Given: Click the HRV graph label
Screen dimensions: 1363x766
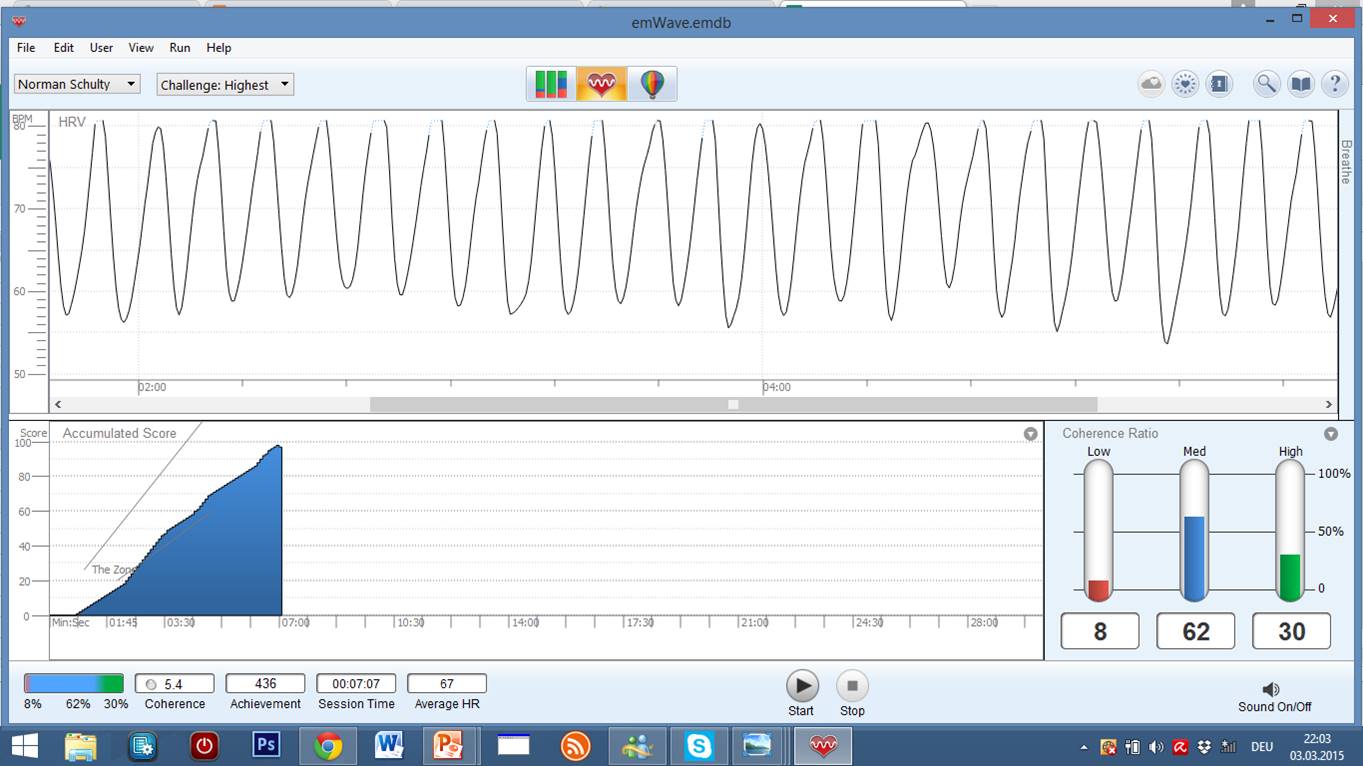Looking at the screenshot, I should click(x=72, y=122).
